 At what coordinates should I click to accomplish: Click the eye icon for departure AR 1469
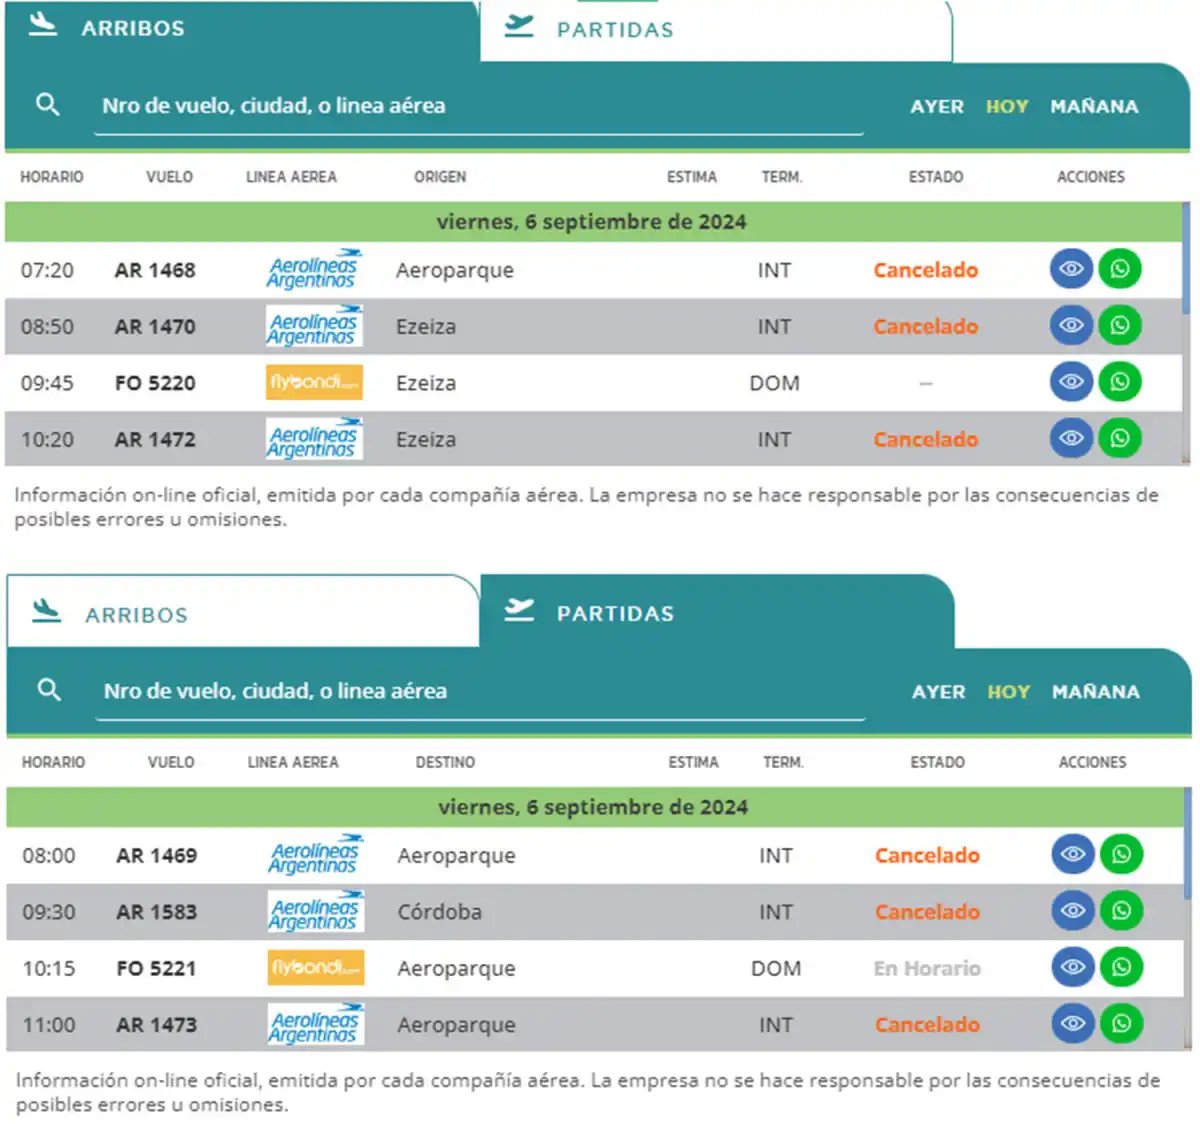(x=1072, y=855)
